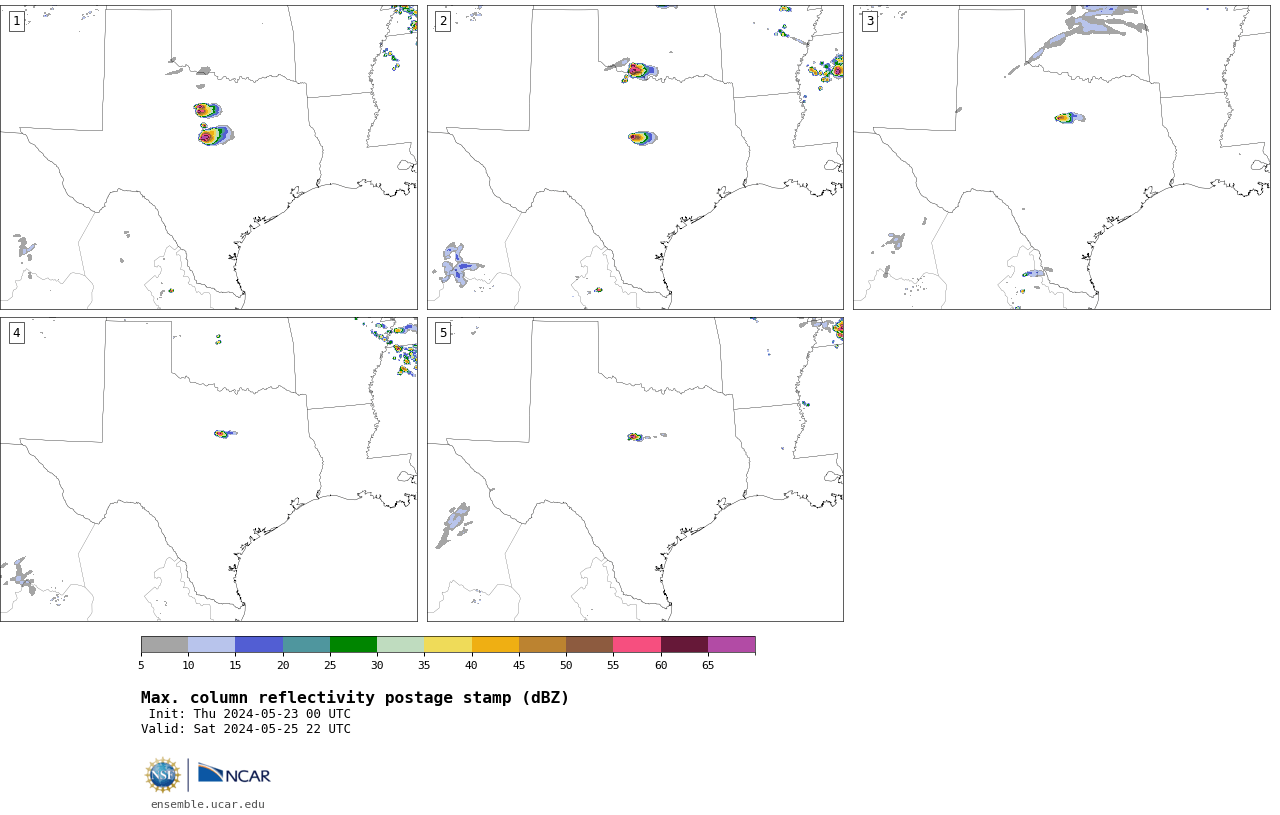Click the panel number 5 label
This screenshot has width=1280, height=815.
[x=443, y=333]
